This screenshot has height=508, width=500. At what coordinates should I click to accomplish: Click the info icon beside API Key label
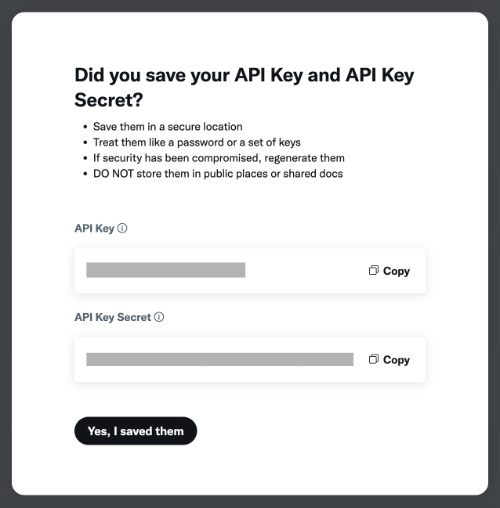[122, 228]
